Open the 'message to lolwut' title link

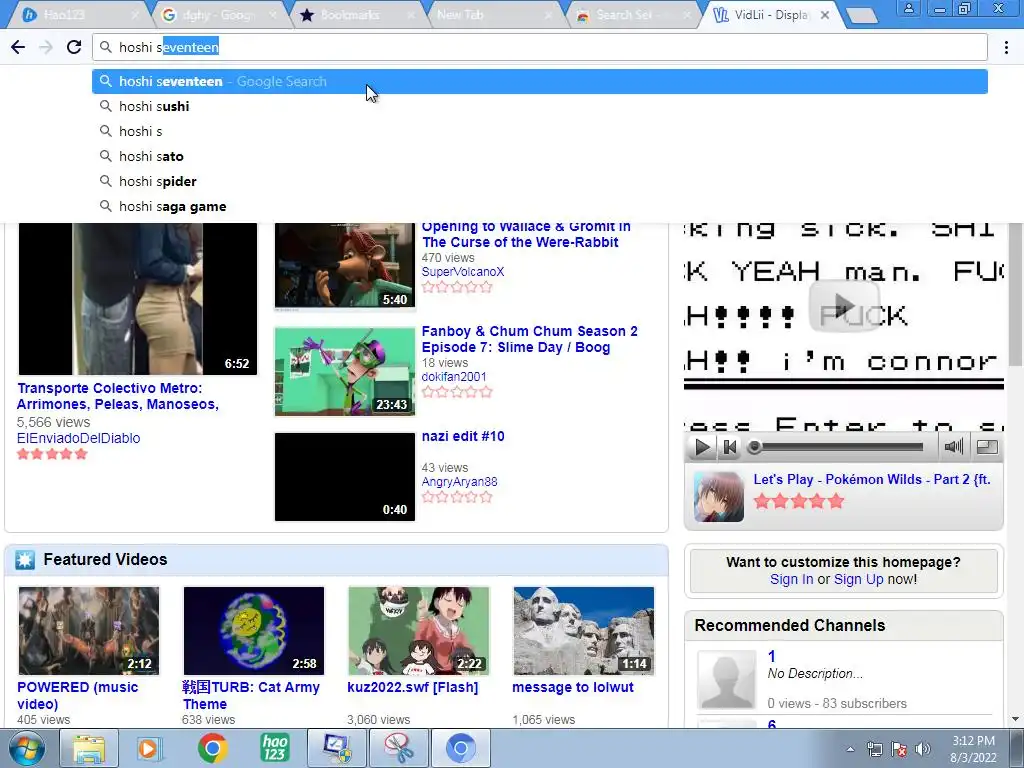[x=573, y=687]
